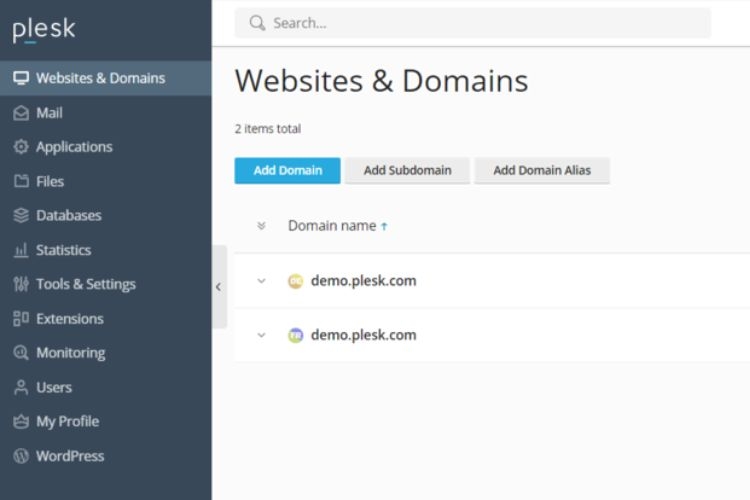Click the WordPress logo icon

pyautogui.click(x=21, y=456)
